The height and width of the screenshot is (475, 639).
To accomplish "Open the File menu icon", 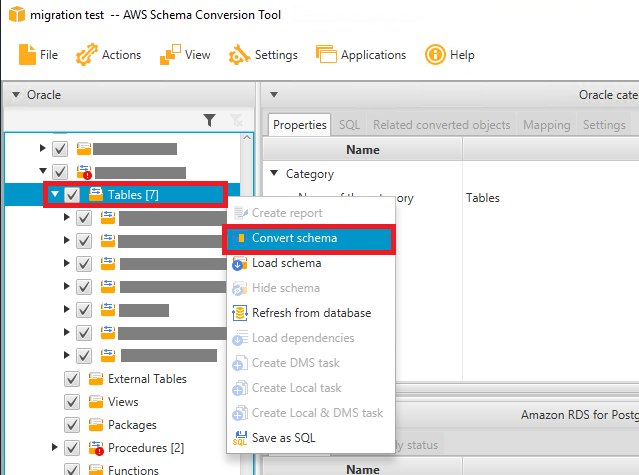I will pos(27,55).
